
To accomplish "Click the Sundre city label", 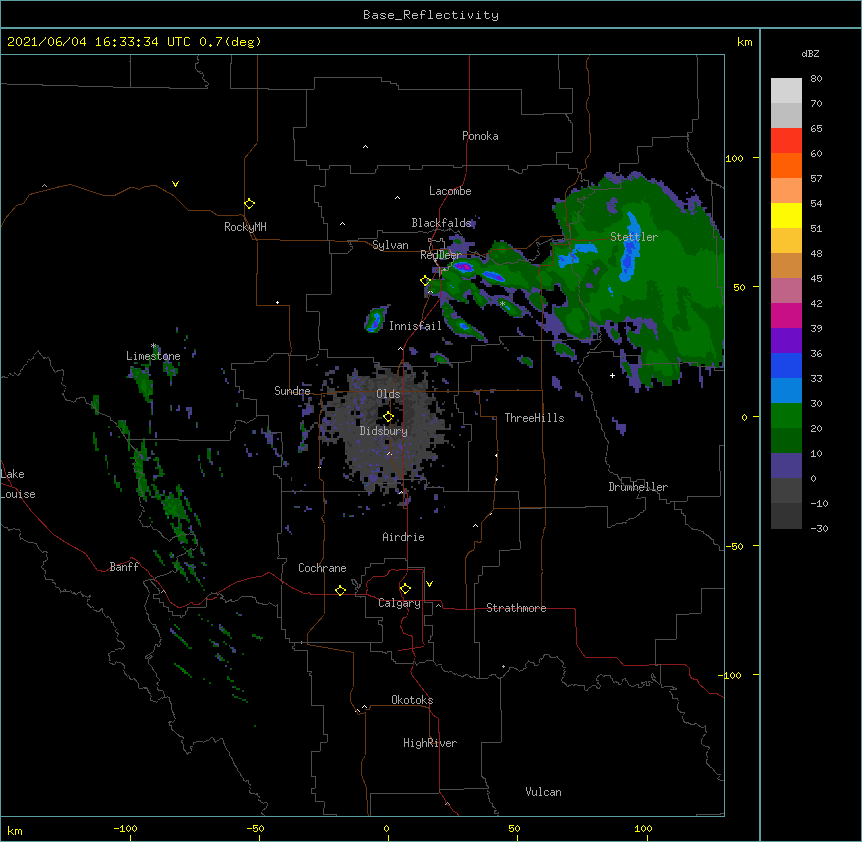I will click(x=292, y=391).
